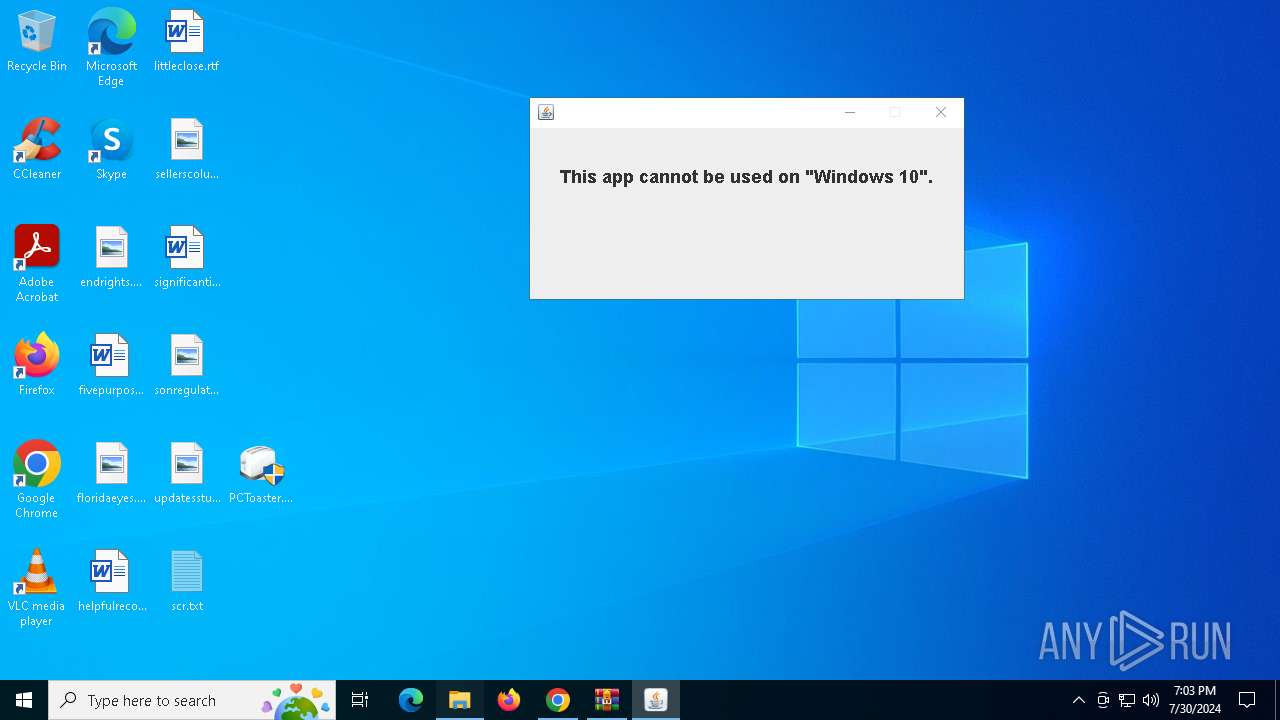The width and height of the screenshot is (1280, 720).
Task: Select the significanti... Word document
Action: pos(186,258)
